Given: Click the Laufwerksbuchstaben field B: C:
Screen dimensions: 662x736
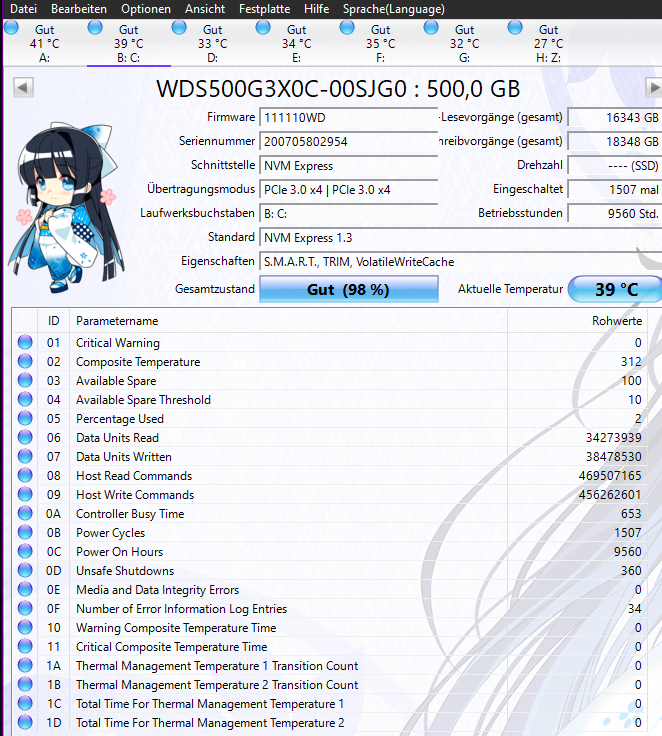Looking at the screenshot, I should click(x=348, y=213).
